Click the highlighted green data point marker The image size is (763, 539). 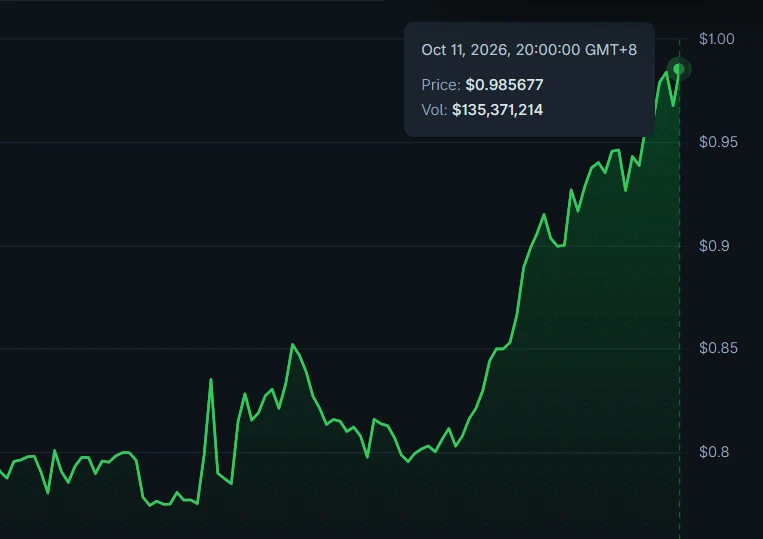point(678,69)
